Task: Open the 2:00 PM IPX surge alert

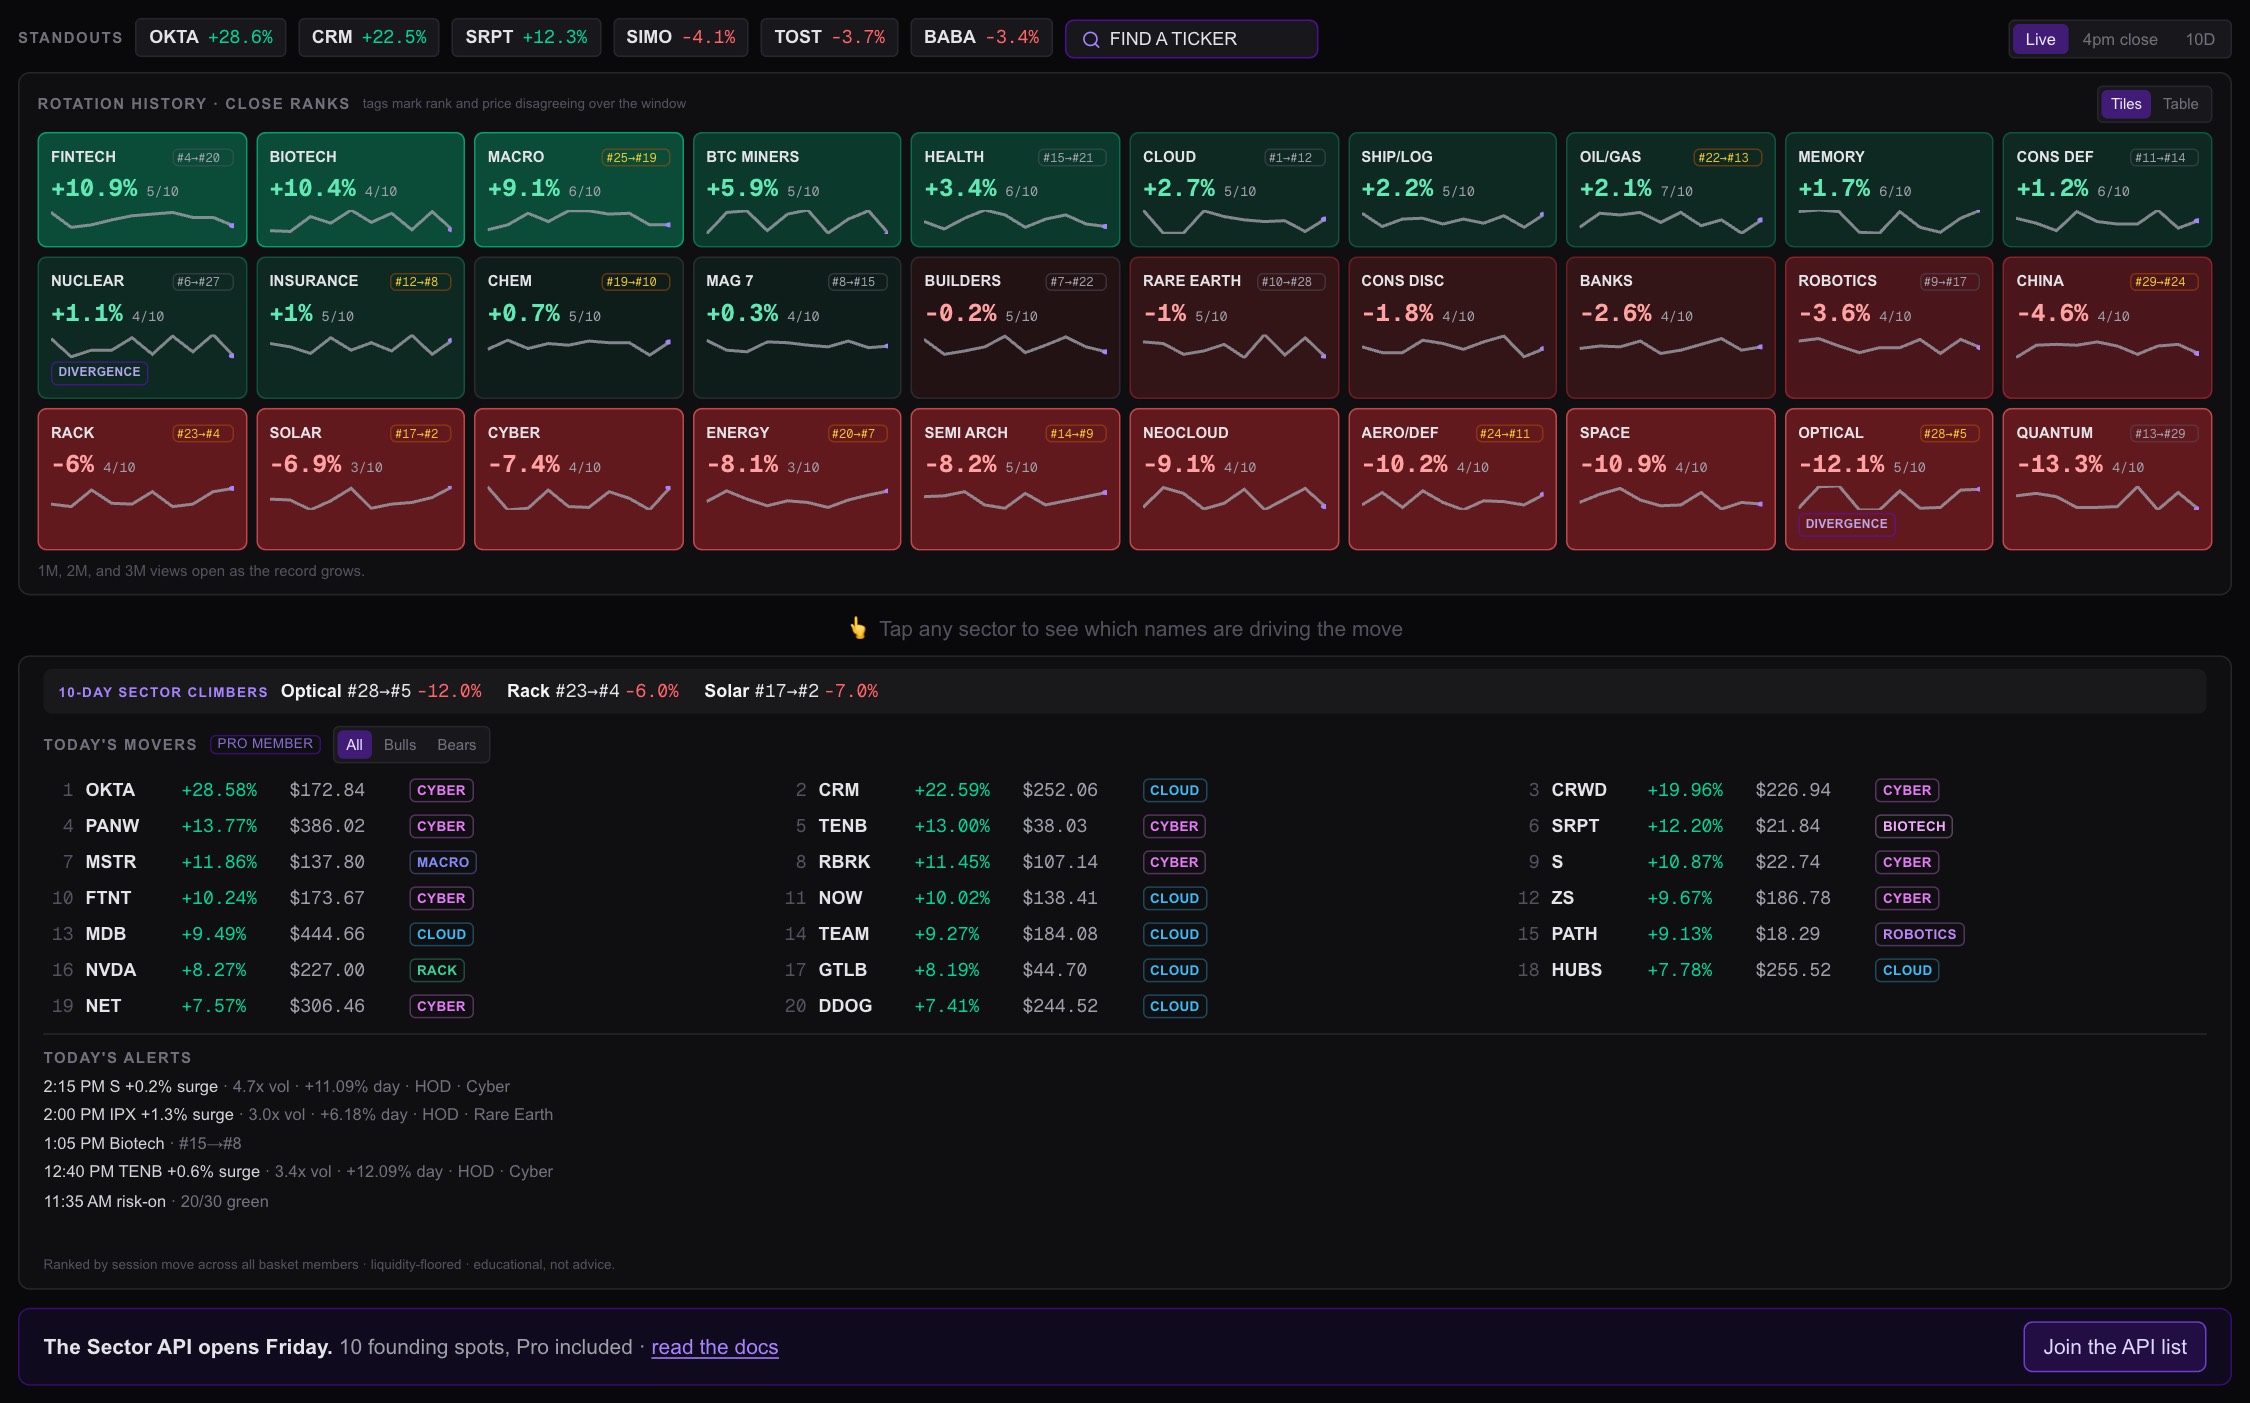Action: click(x=298, y=1114)
